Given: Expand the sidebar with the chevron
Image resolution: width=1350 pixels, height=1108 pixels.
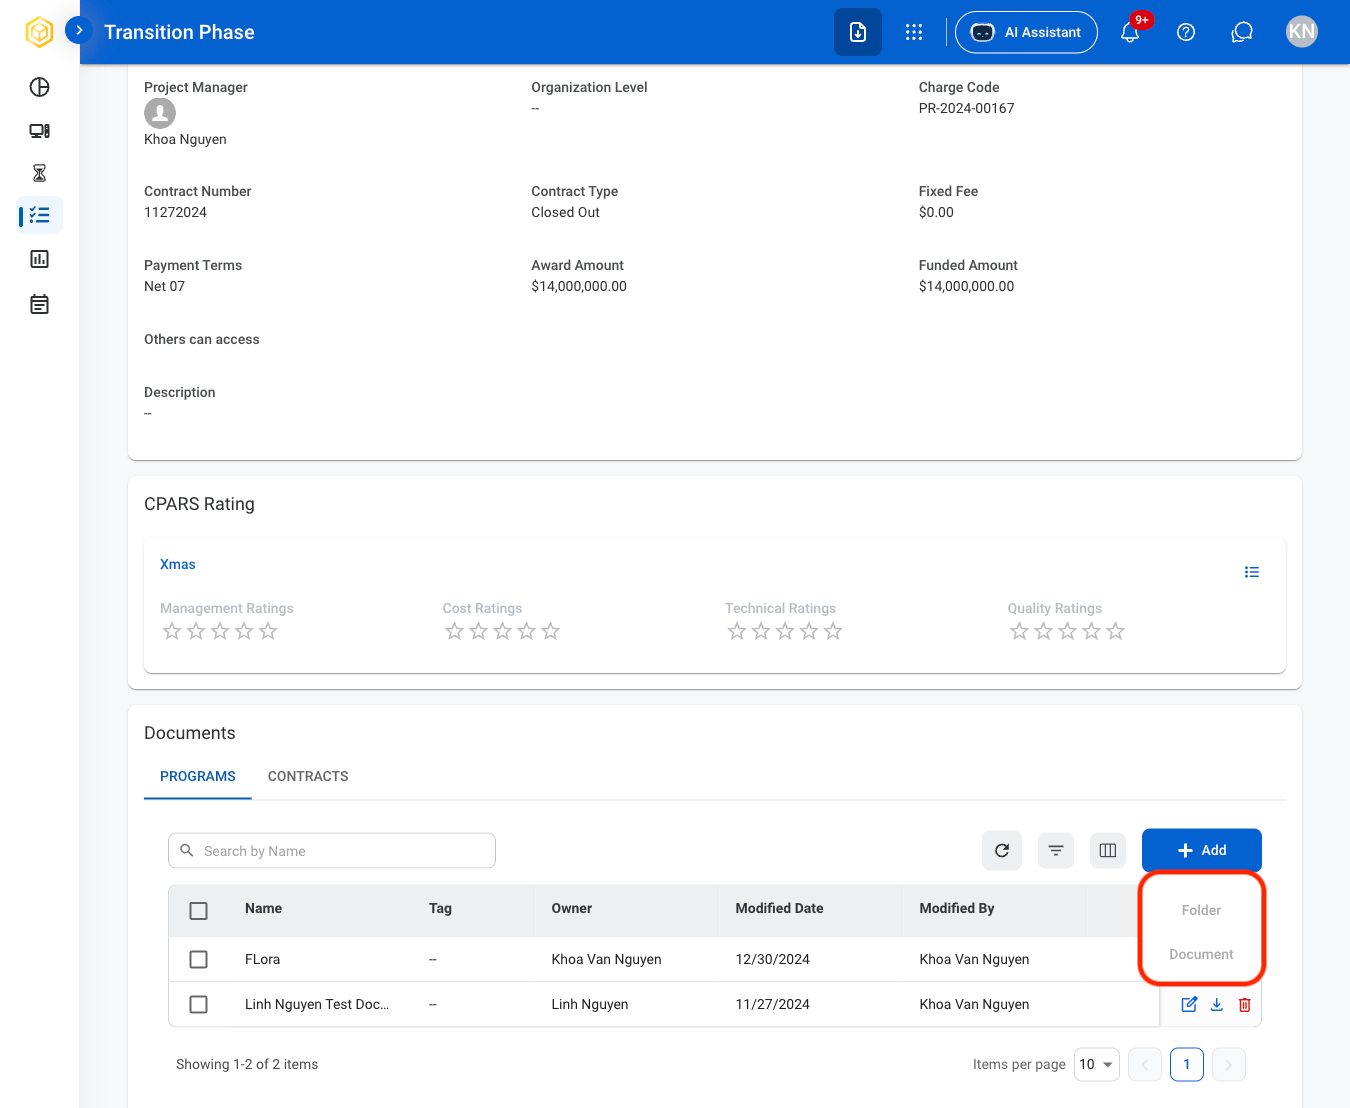Looking at the screenshot, I should pos(79,30).
